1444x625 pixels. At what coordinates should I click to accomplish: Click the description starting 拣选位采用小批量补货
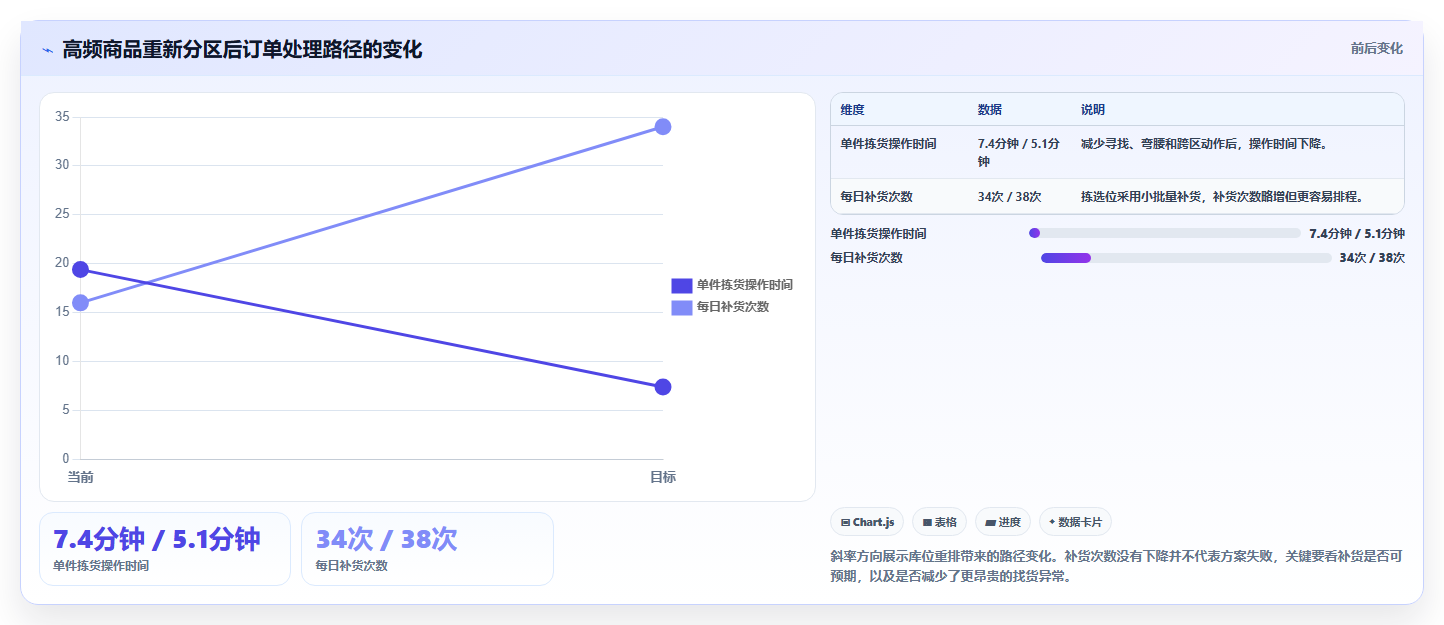[1222, 197]
